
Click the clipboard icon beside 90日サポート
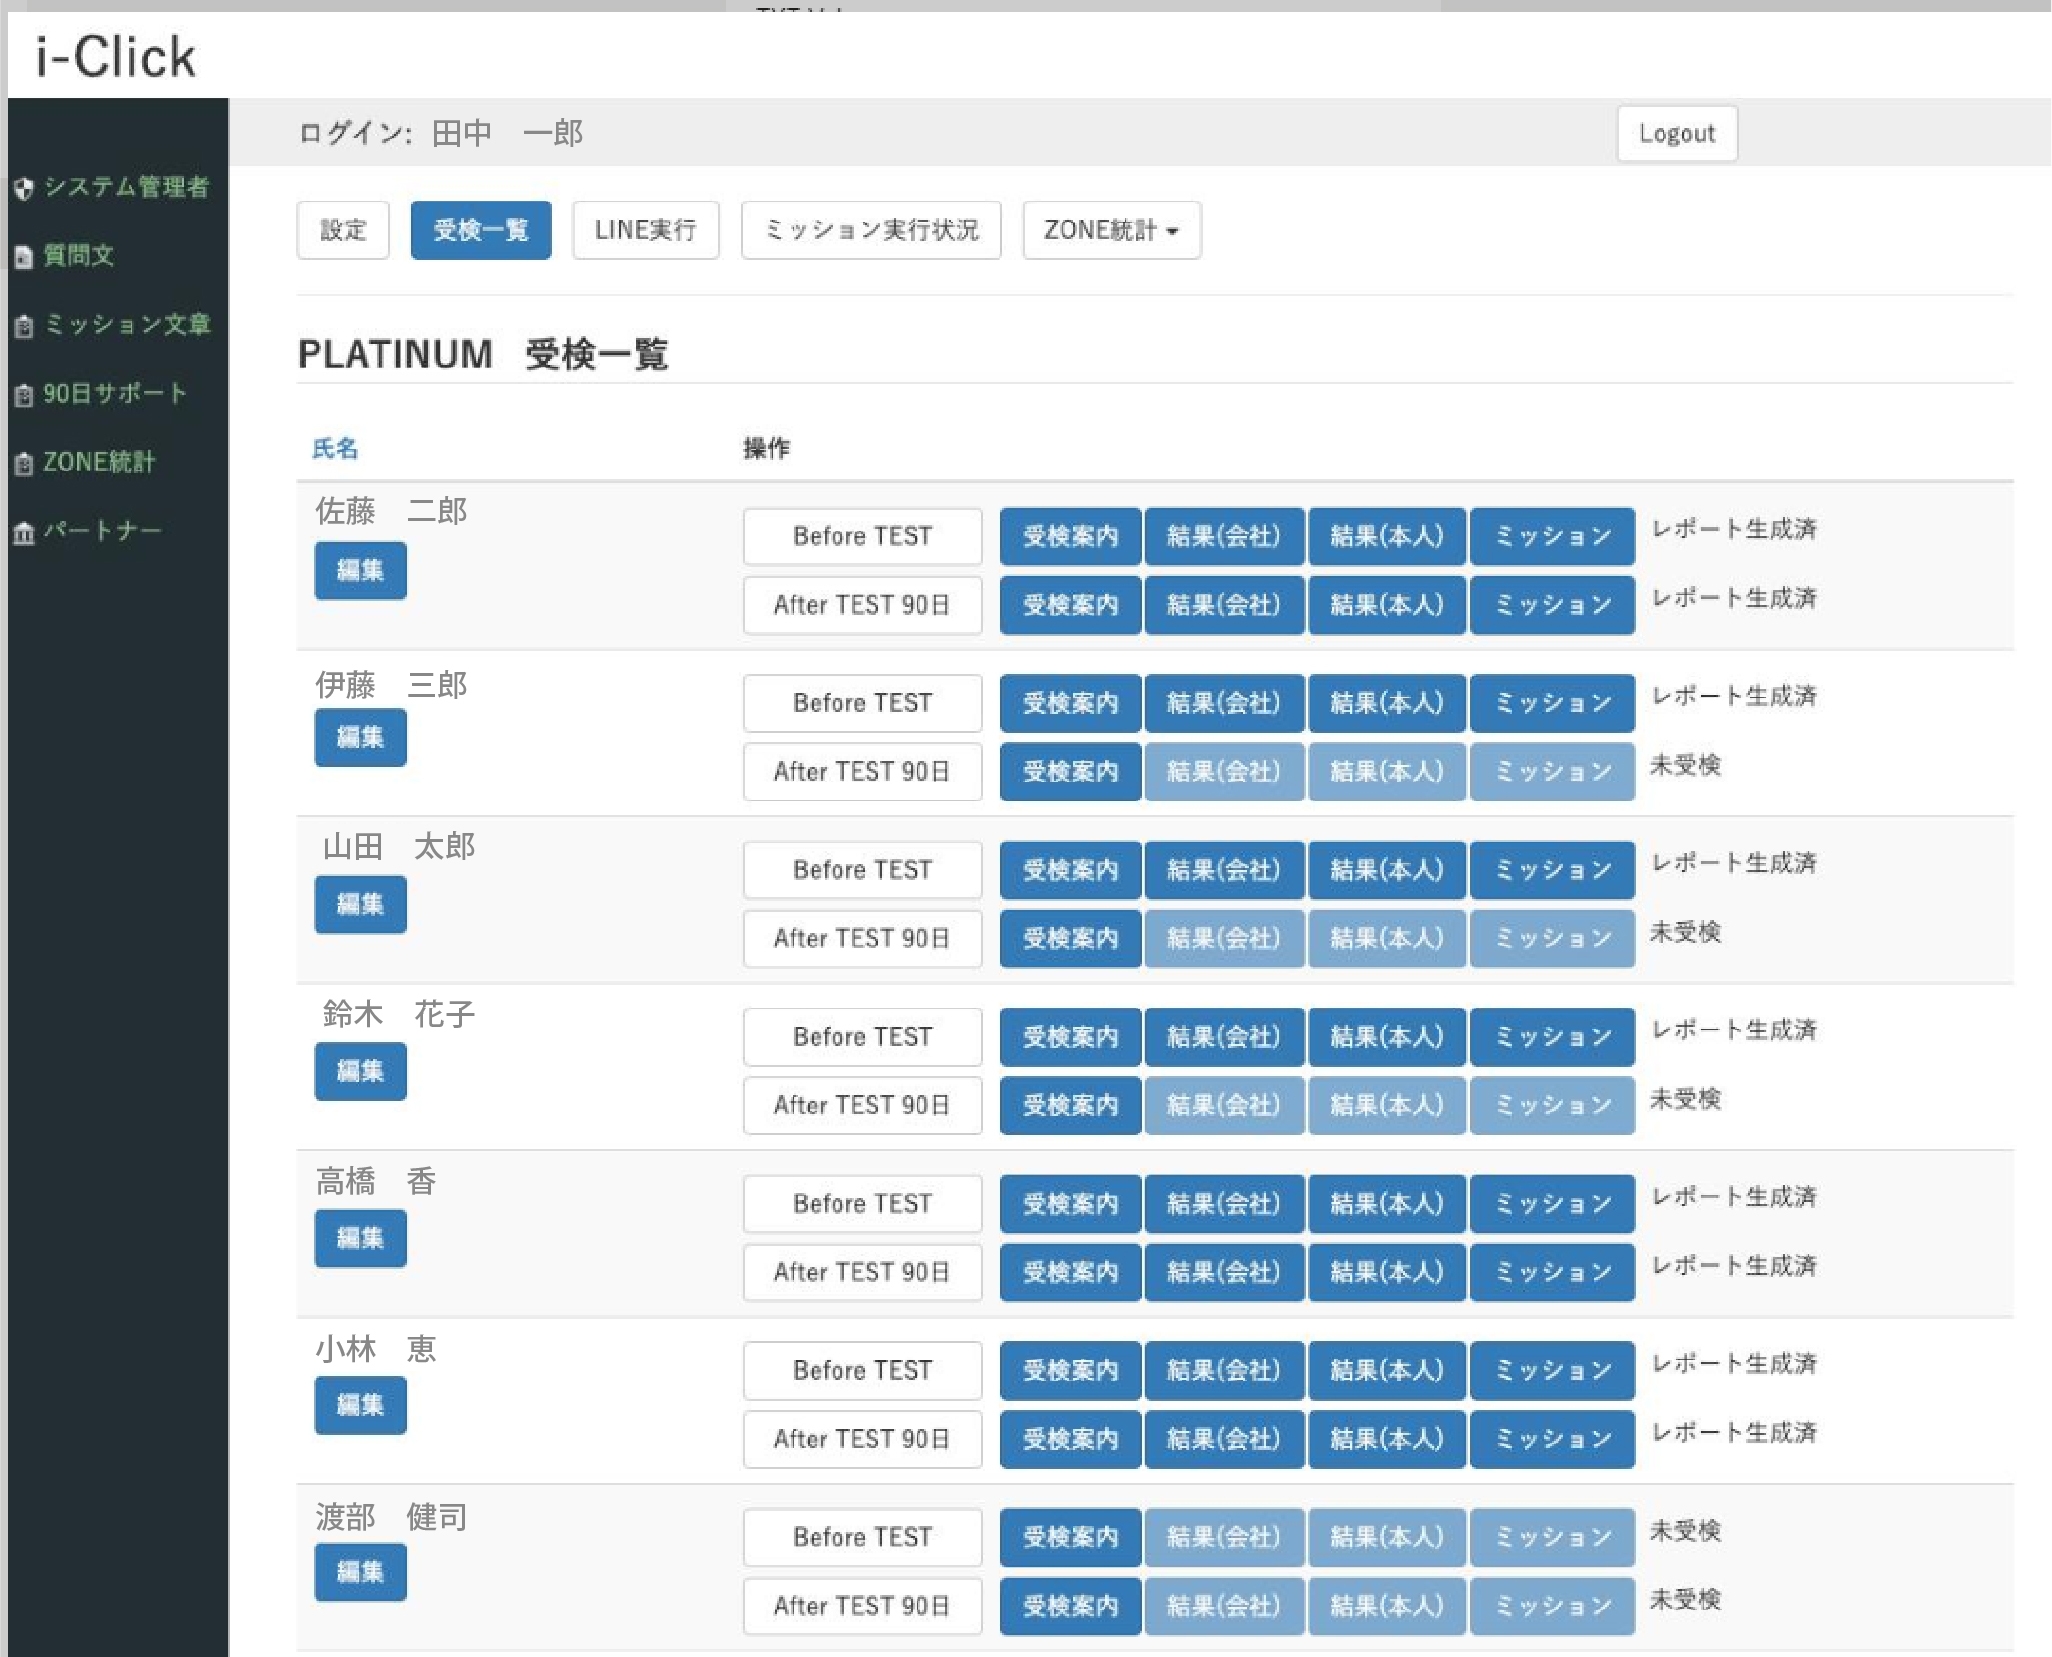point(24,395)
